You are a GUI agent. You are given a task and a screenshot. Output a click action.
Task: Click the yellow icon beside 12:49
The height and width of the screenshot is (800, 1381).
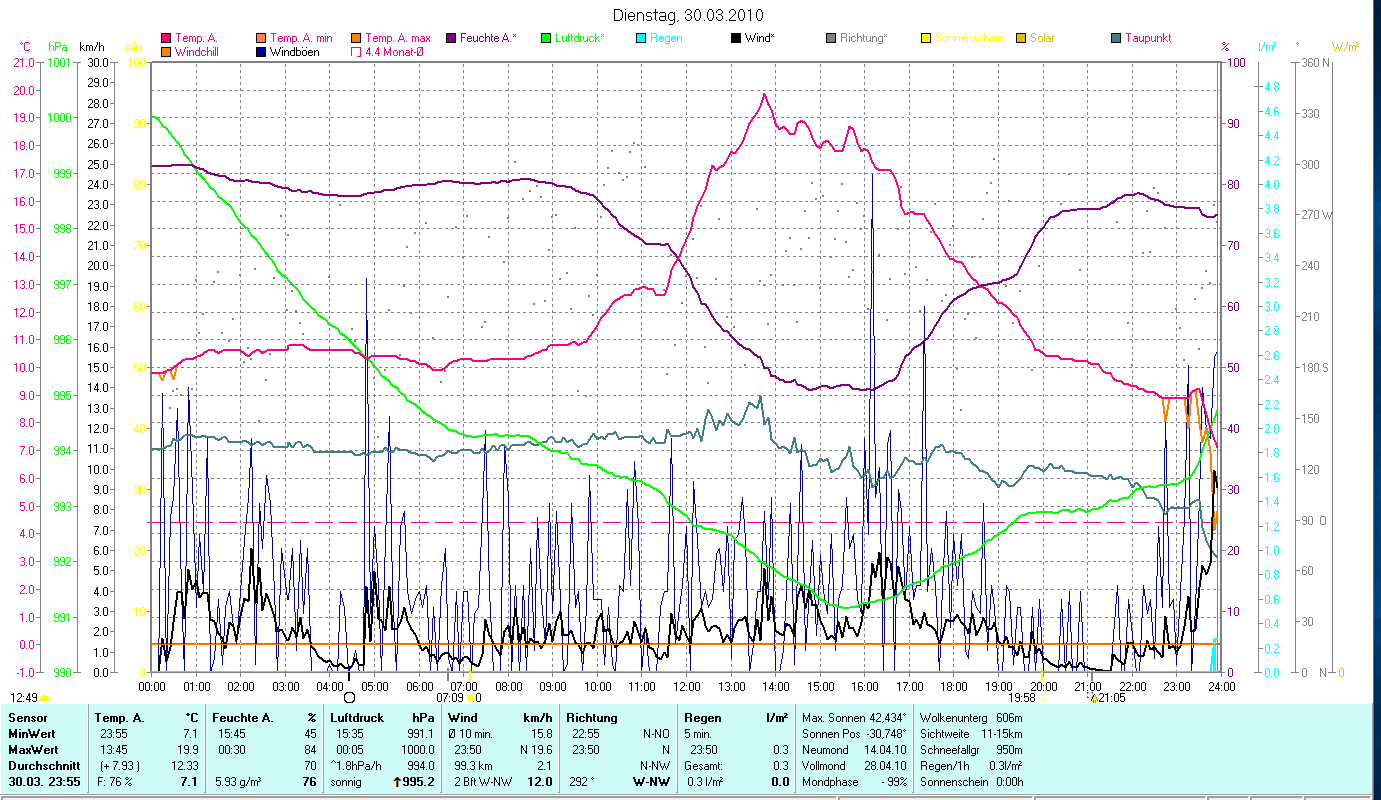tap(44, 698)
